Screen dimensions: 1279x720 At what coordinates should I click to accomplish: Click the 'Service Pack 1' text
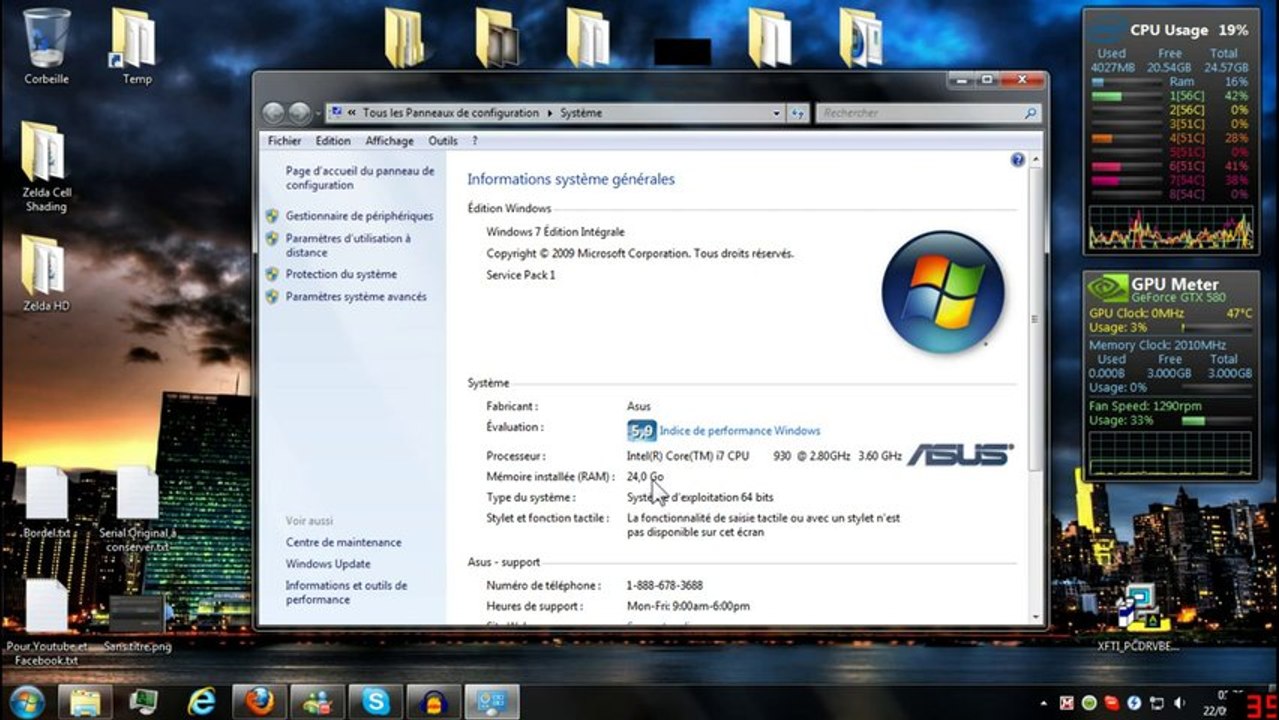[x=520, y=275]
